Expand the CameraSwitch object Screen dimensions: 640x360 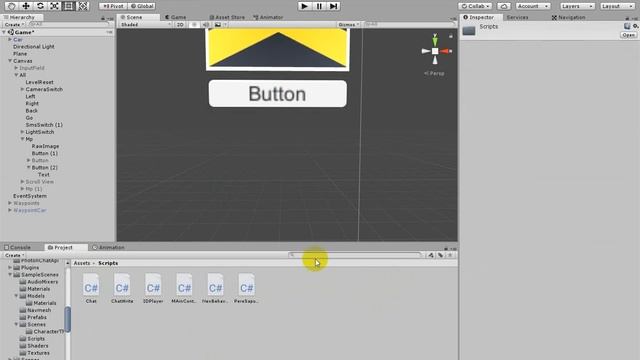[x=22, y=89]
